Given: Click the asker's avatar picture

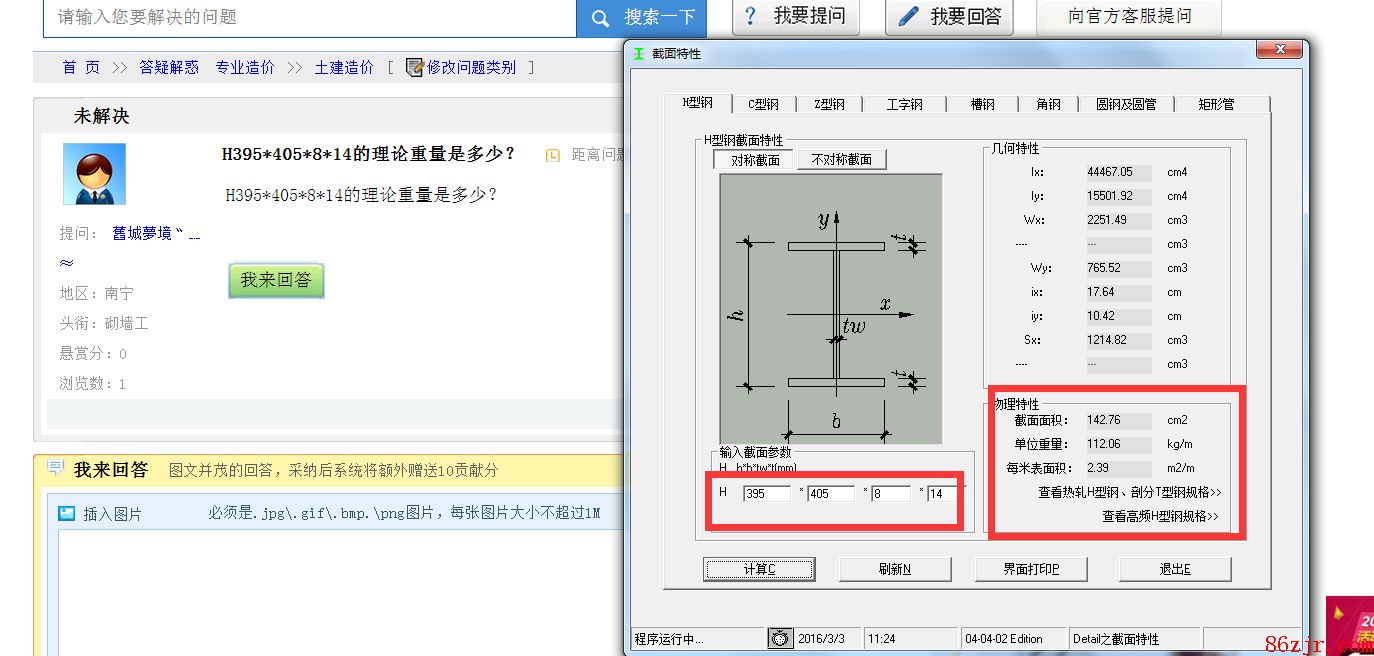Looking at the screenshot, I should coord(94,174).
